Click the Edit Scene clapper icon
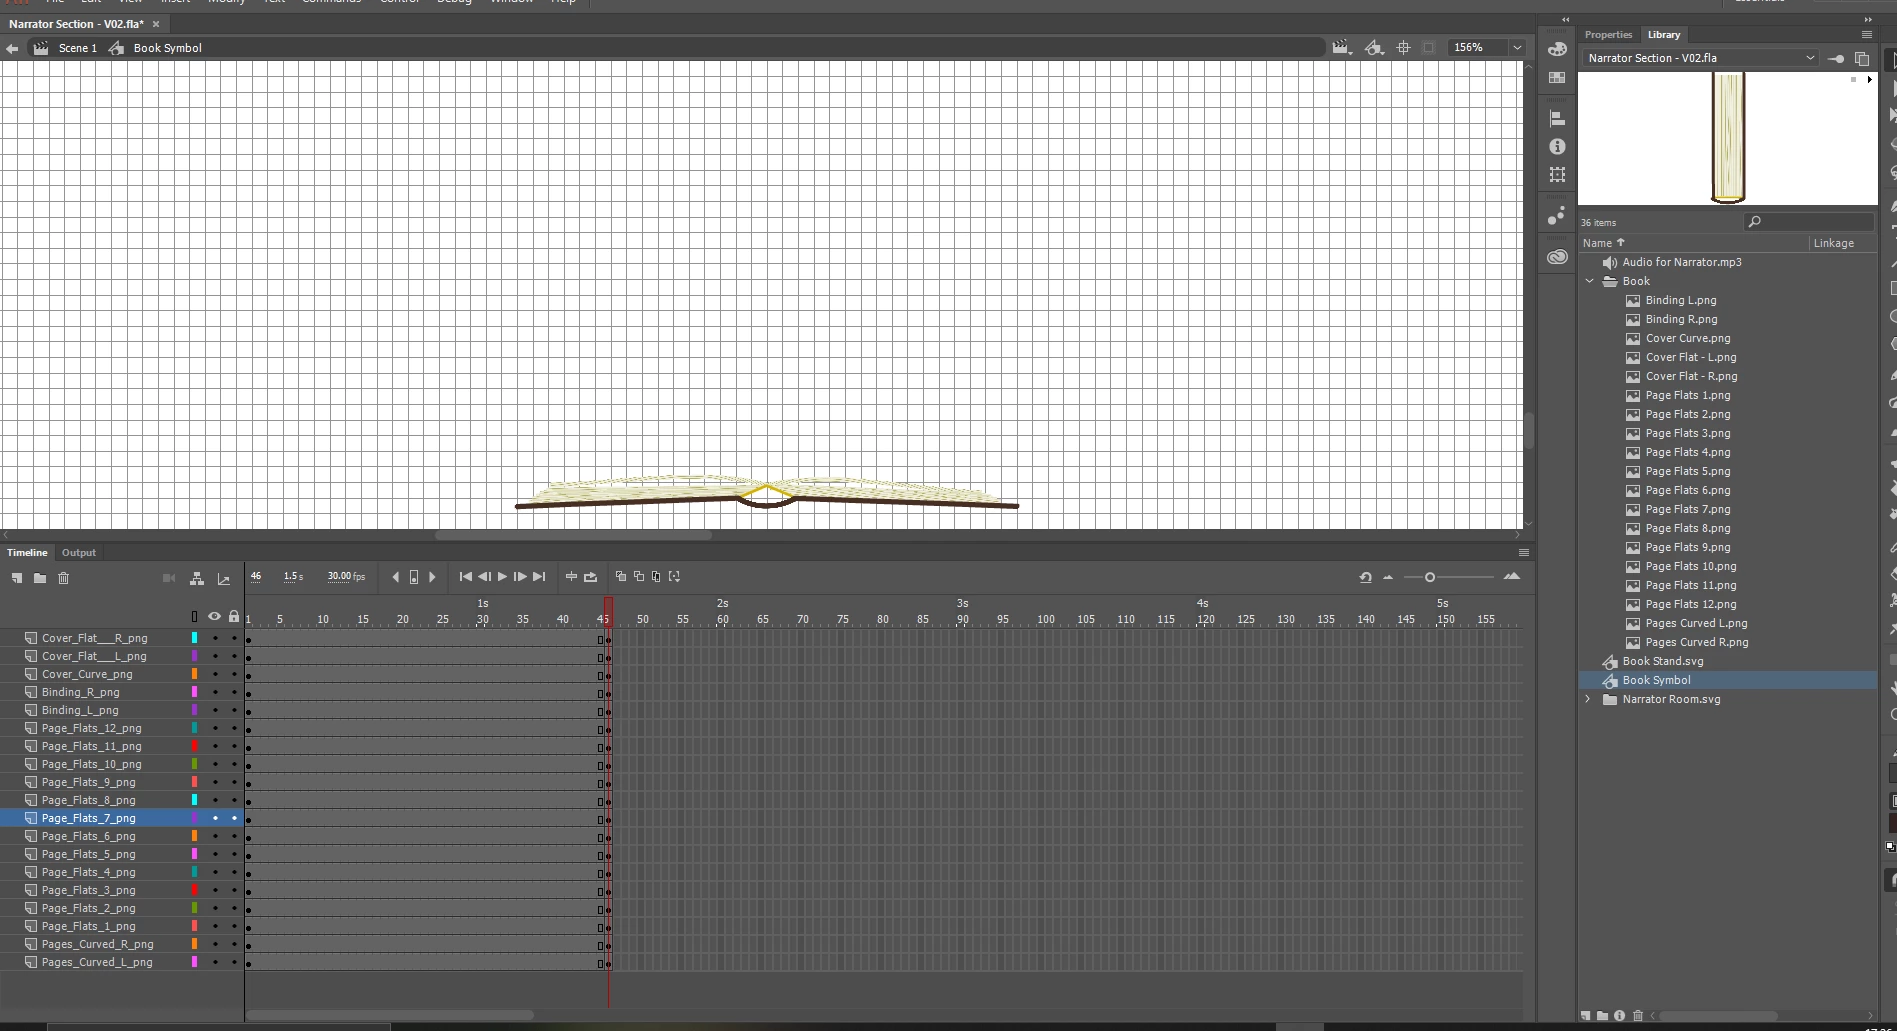The image size is (1897, 1031). 1341,47
